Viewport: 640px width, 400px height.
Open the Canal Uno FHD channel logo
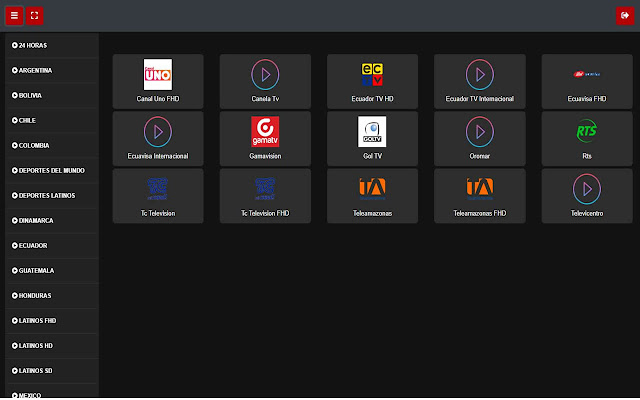(158, 74)
